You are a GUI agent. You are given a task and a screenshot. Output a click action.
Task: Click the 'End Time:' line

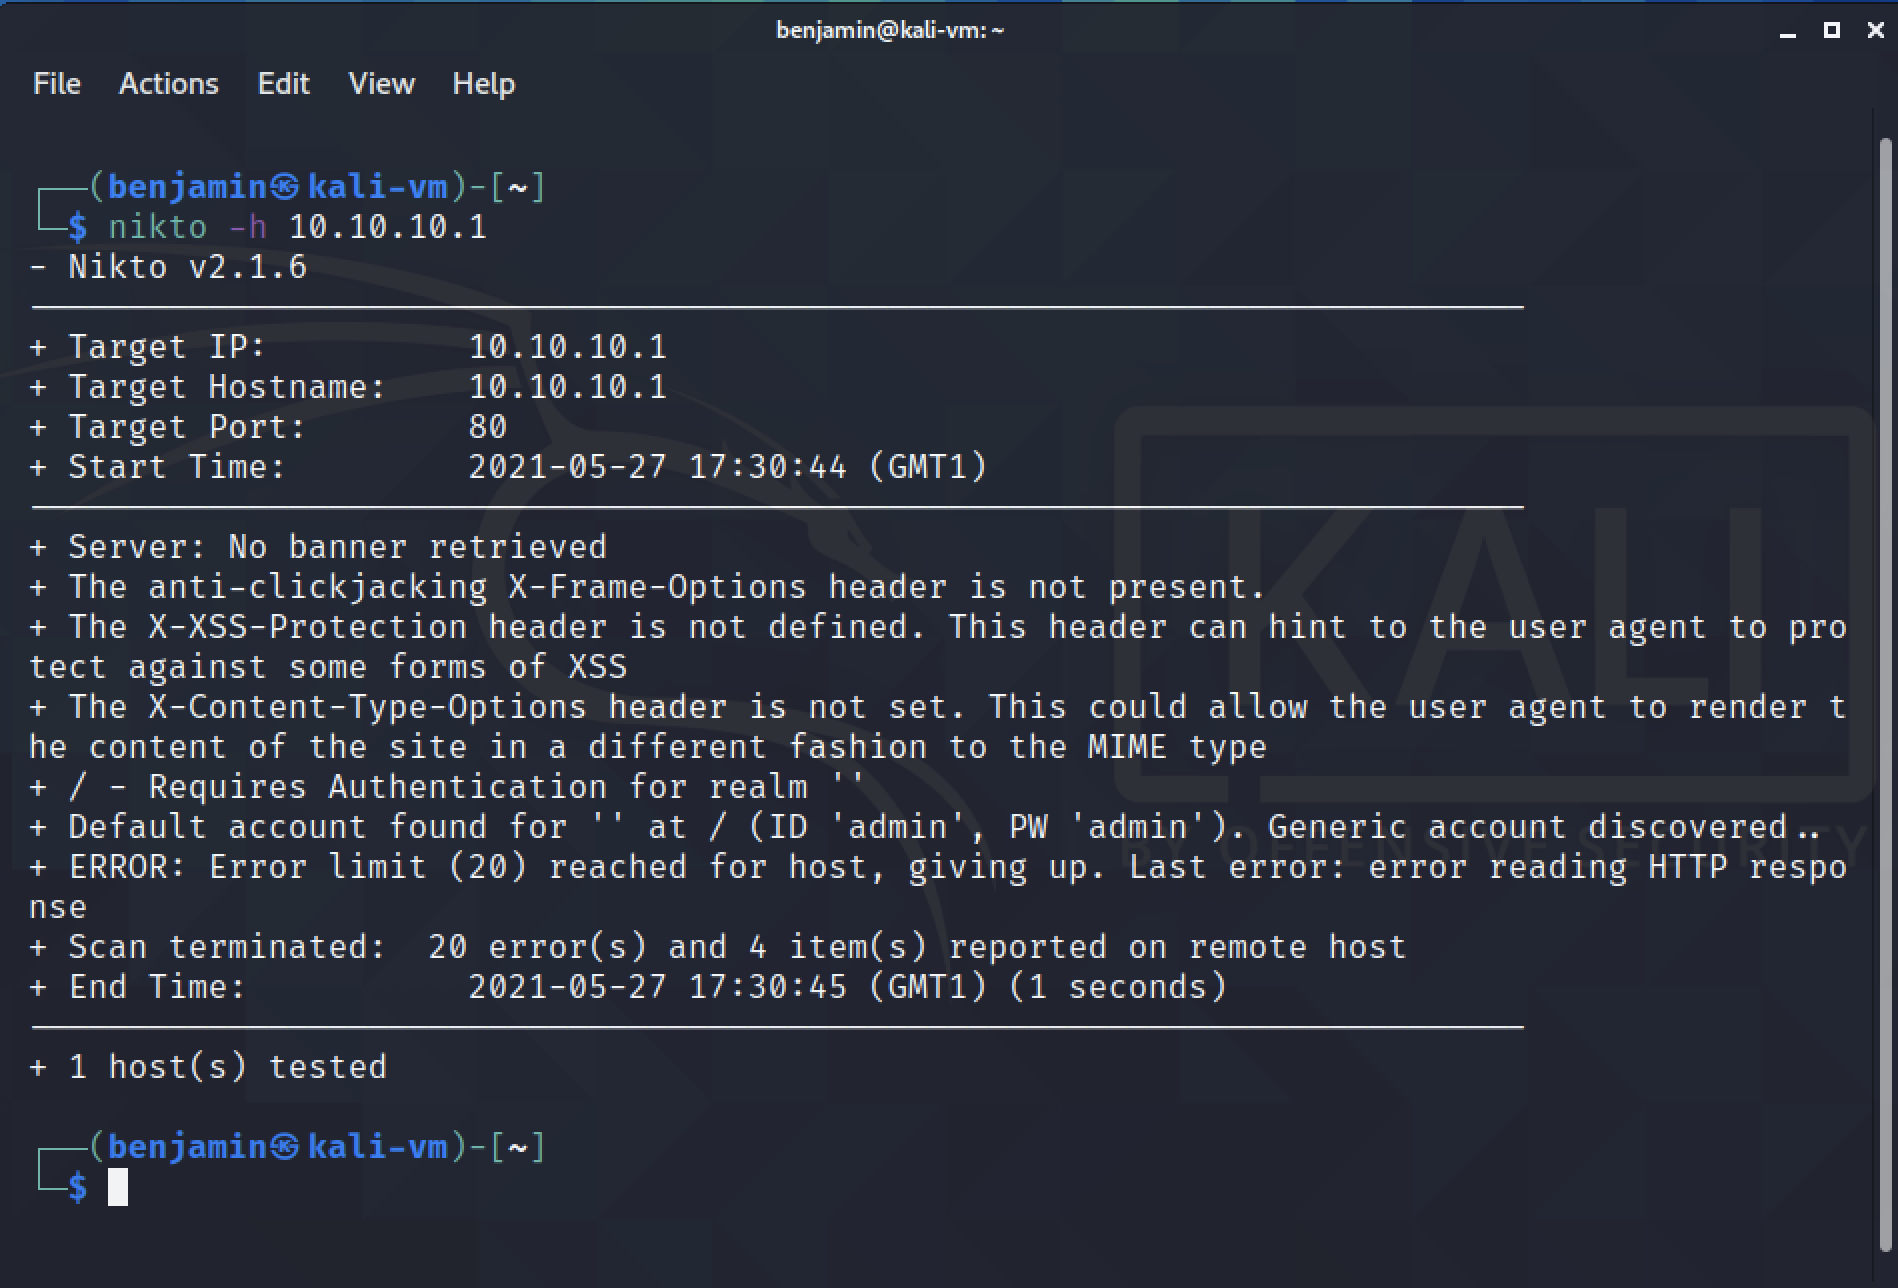628,987
